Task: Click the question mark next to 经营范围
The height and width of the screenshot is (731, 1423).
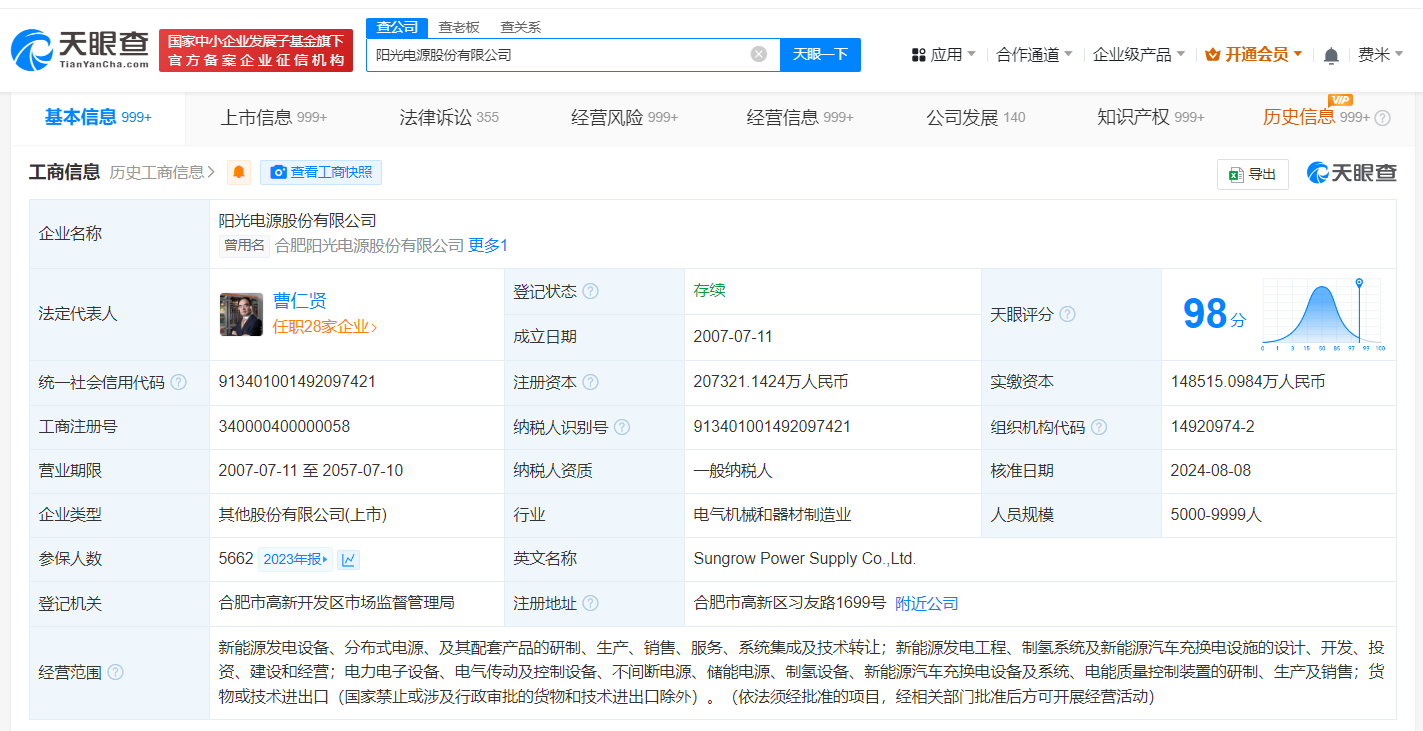Action: pos(116,673)
